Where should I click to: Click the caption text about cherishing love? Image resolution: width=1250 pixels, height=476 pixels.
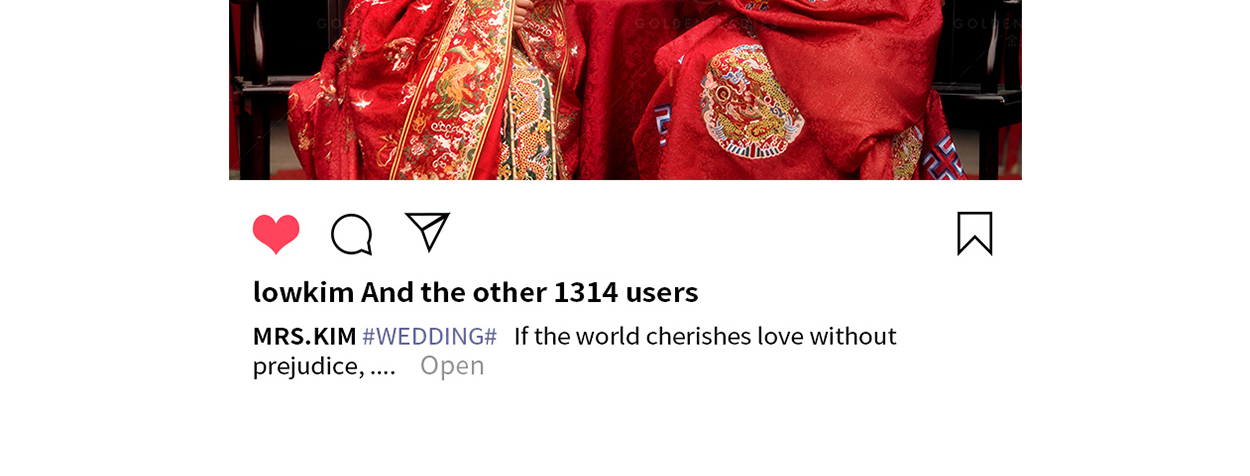click(705, 336)
